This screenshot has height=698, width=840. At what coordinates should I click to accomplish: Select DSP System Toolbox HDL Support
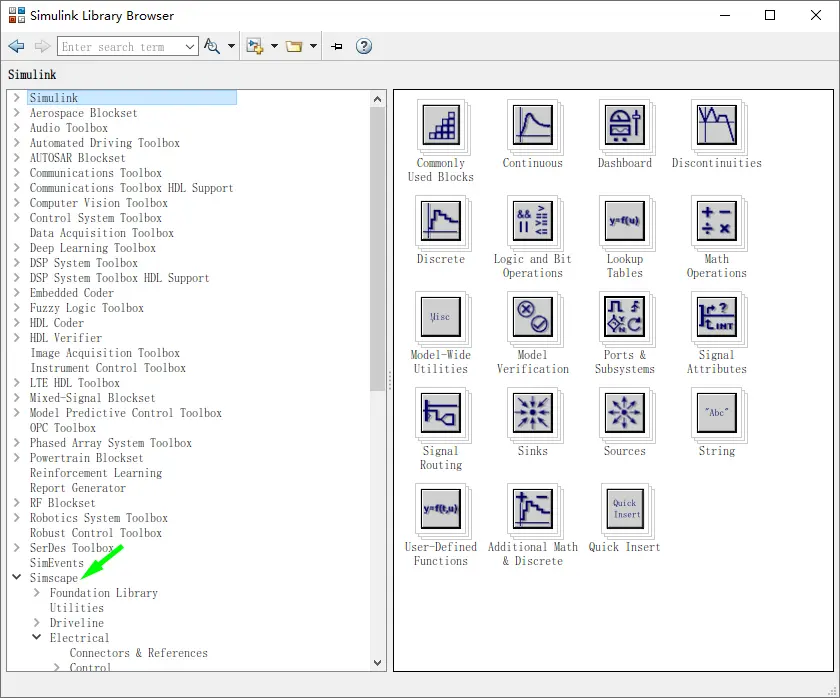(119, 278)
